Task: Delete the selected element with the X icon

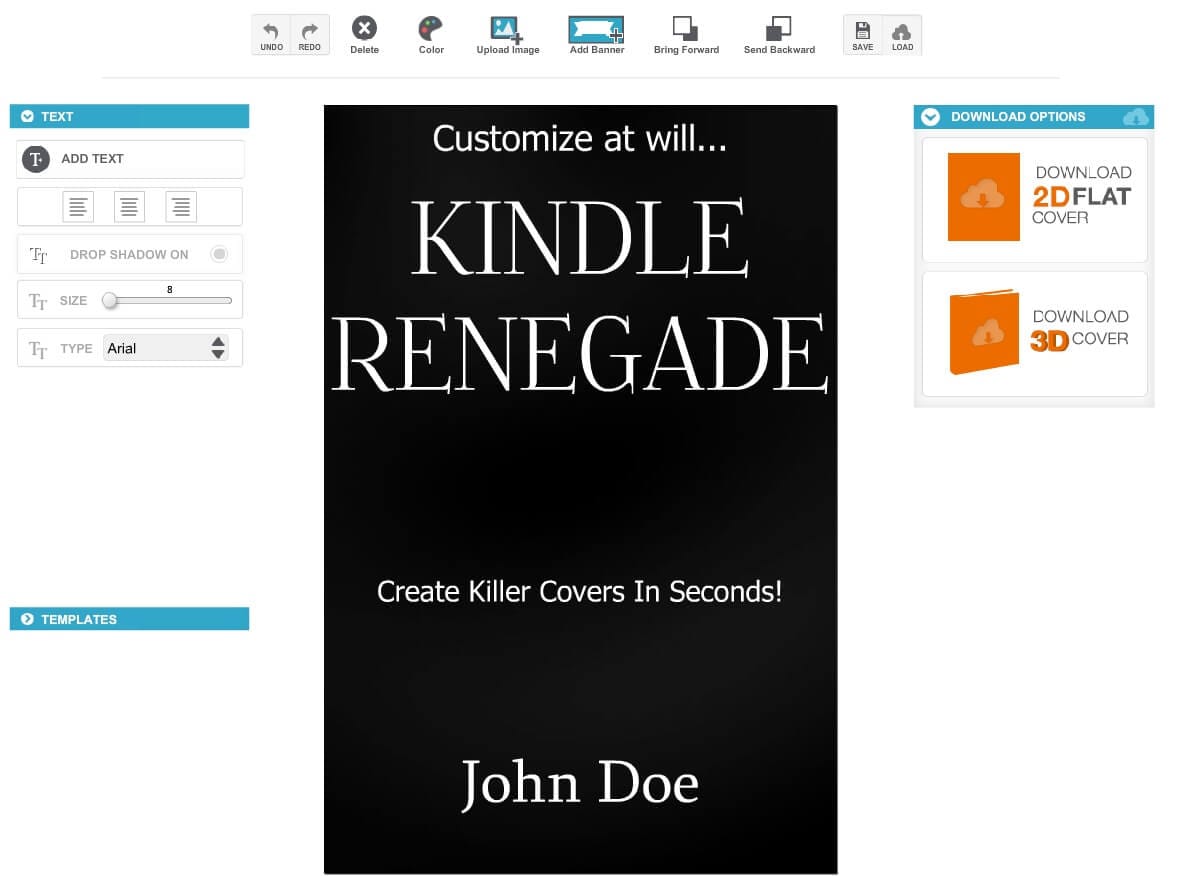Action: 364,29
